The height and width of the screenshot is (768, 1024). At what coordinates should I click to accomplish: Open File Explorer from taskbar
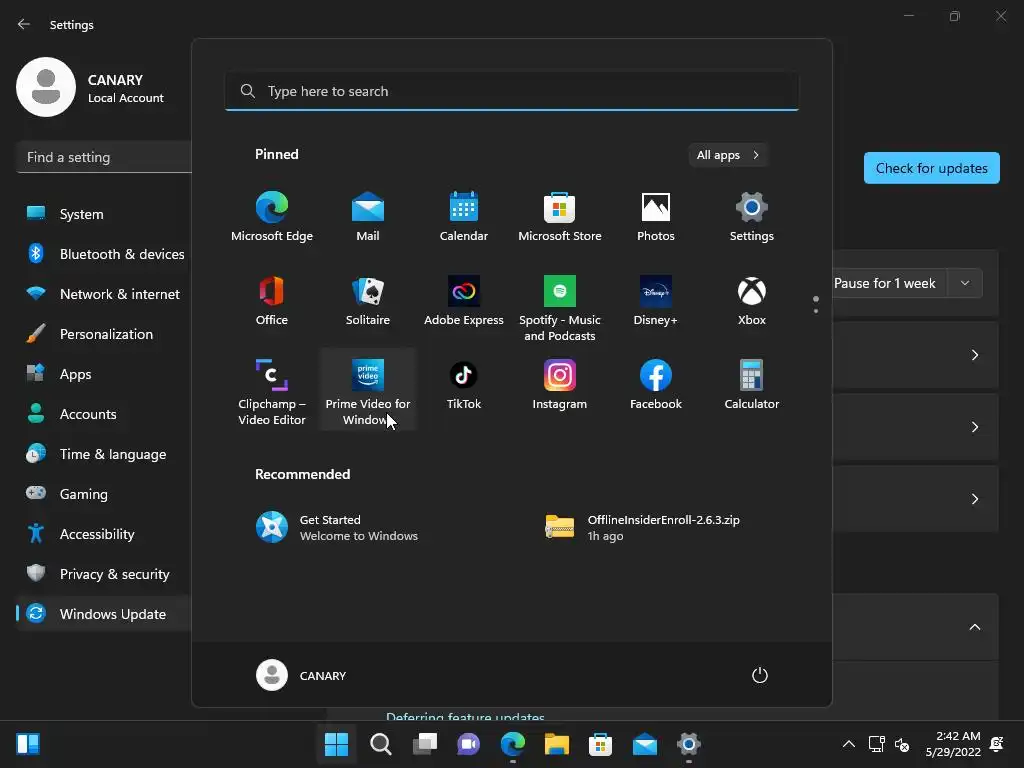pos(557,744)
